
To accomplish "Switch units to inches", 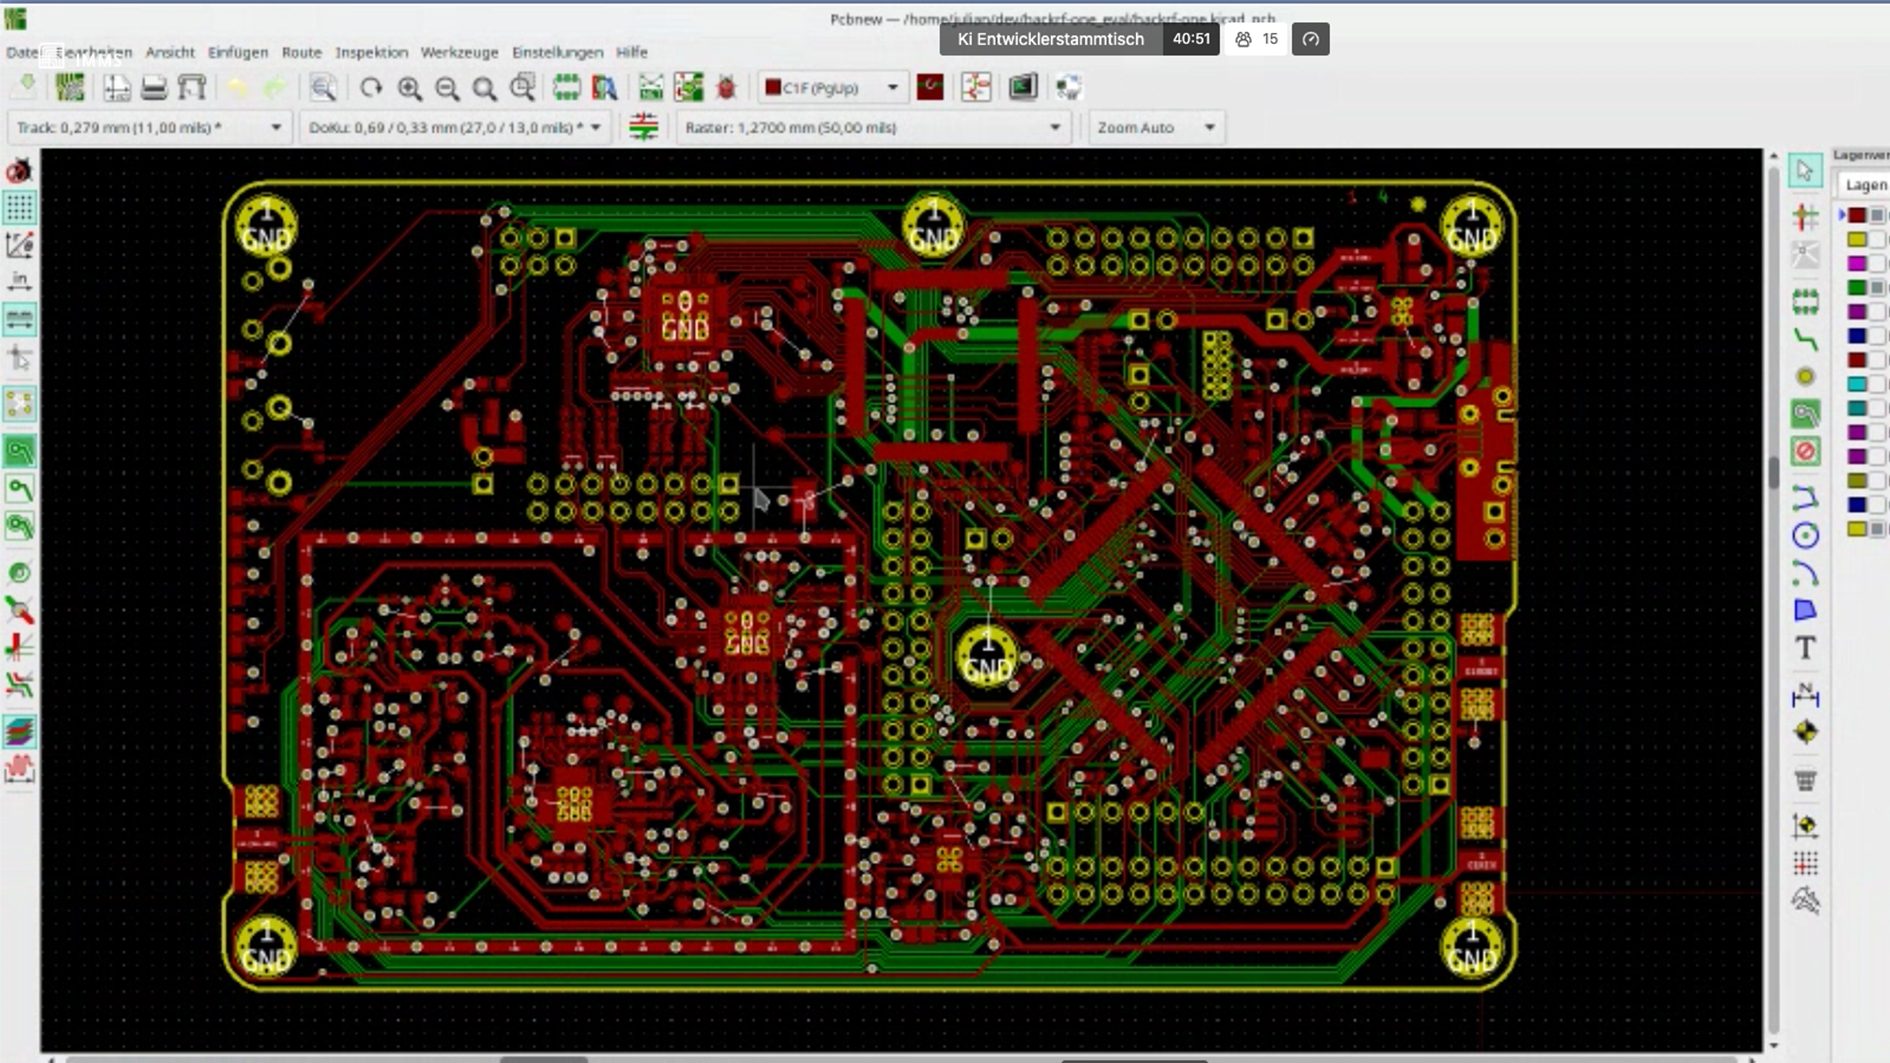I will [19, 282].
